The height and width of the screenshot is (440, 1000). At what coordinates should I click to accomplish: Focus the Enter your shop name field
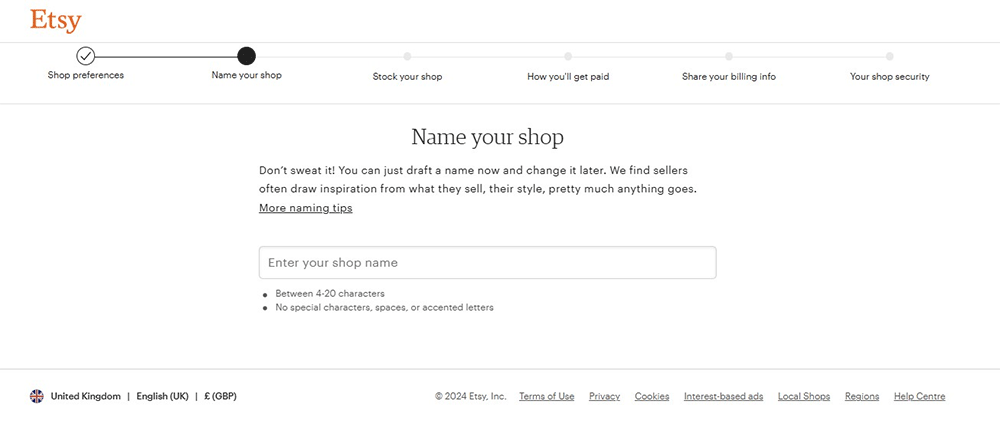(x=487, y=263)
